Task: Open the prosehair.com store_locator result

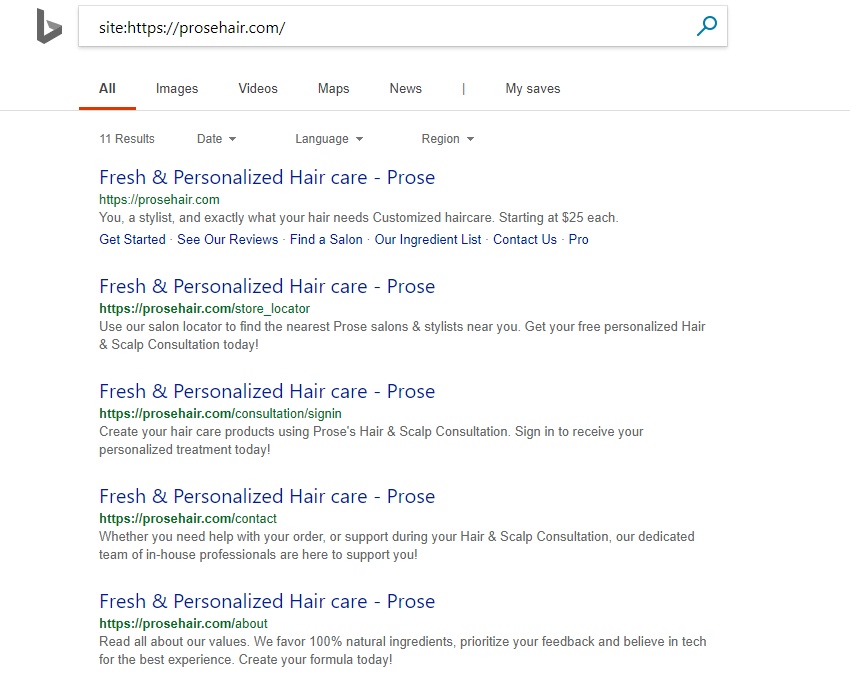Action: point(267,286)
